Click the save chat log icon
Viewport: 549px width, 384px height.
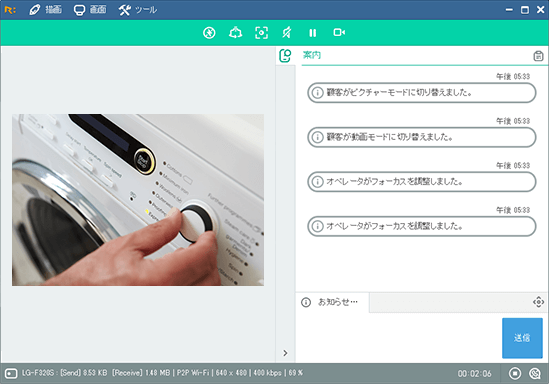click(538, 56)
